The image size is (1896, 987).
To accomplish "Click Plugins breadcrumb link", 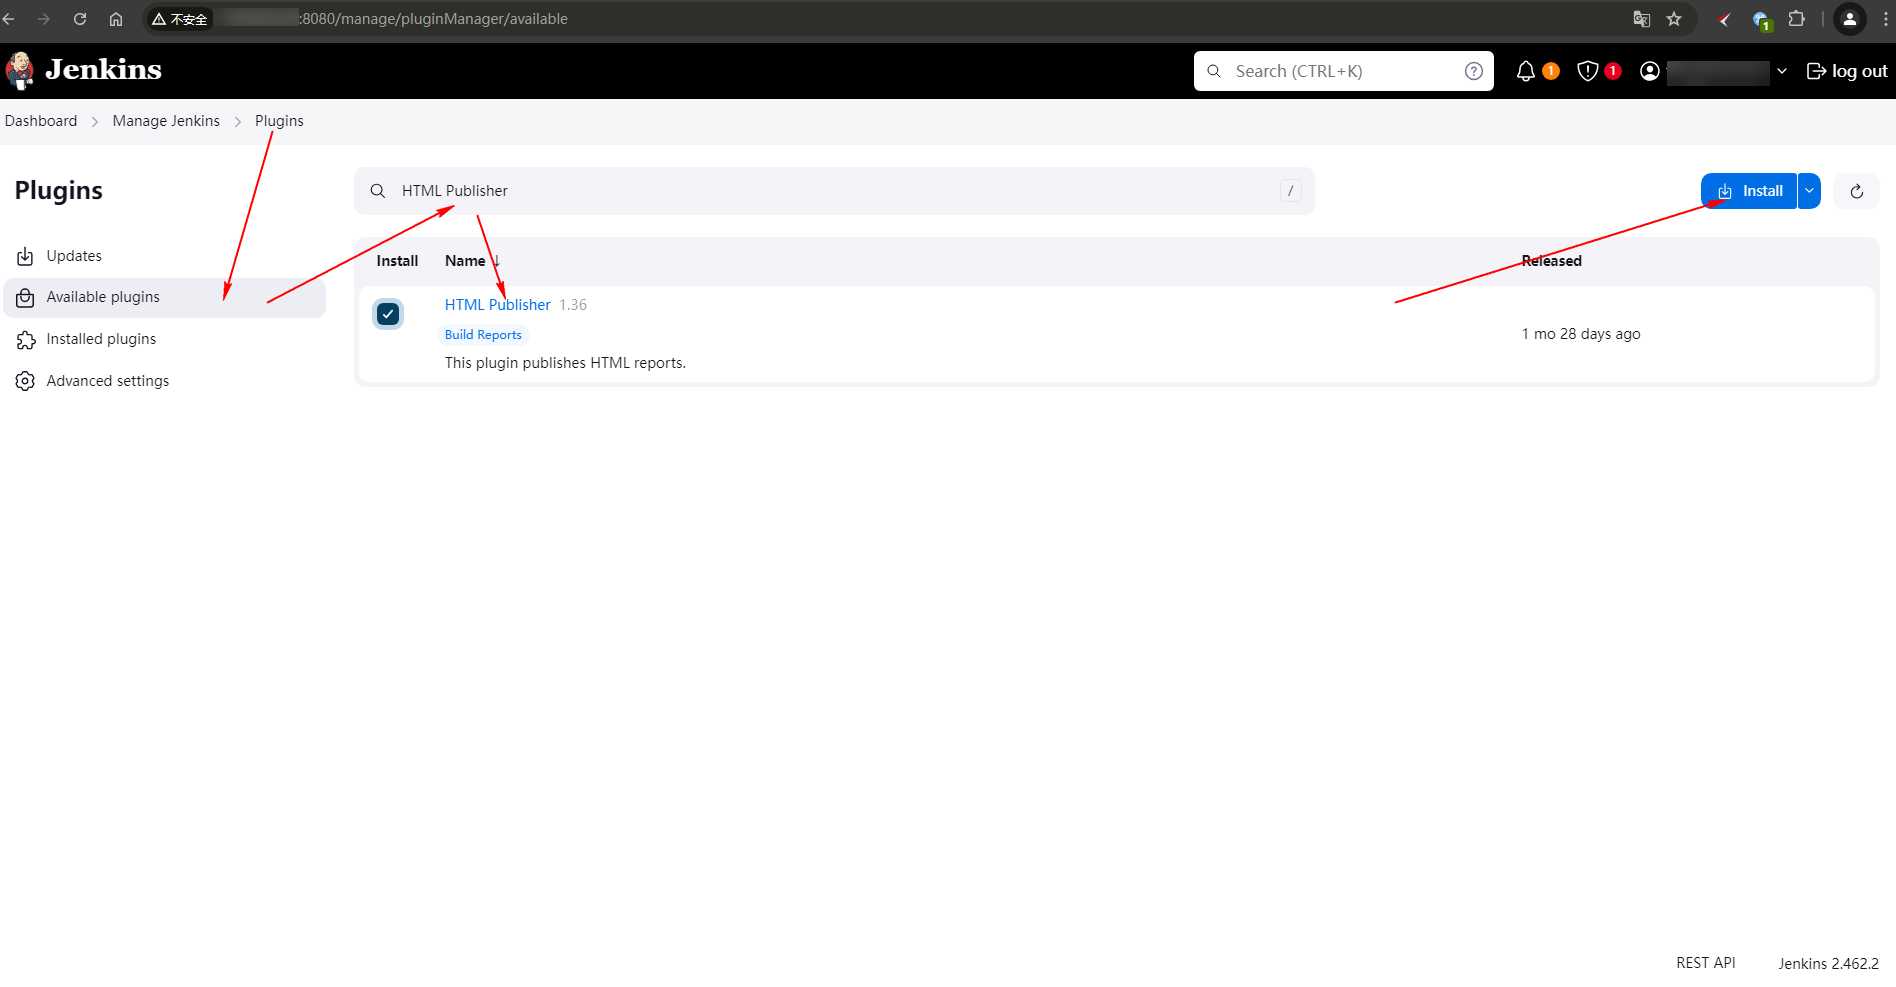I will click(x=279, y=121).
